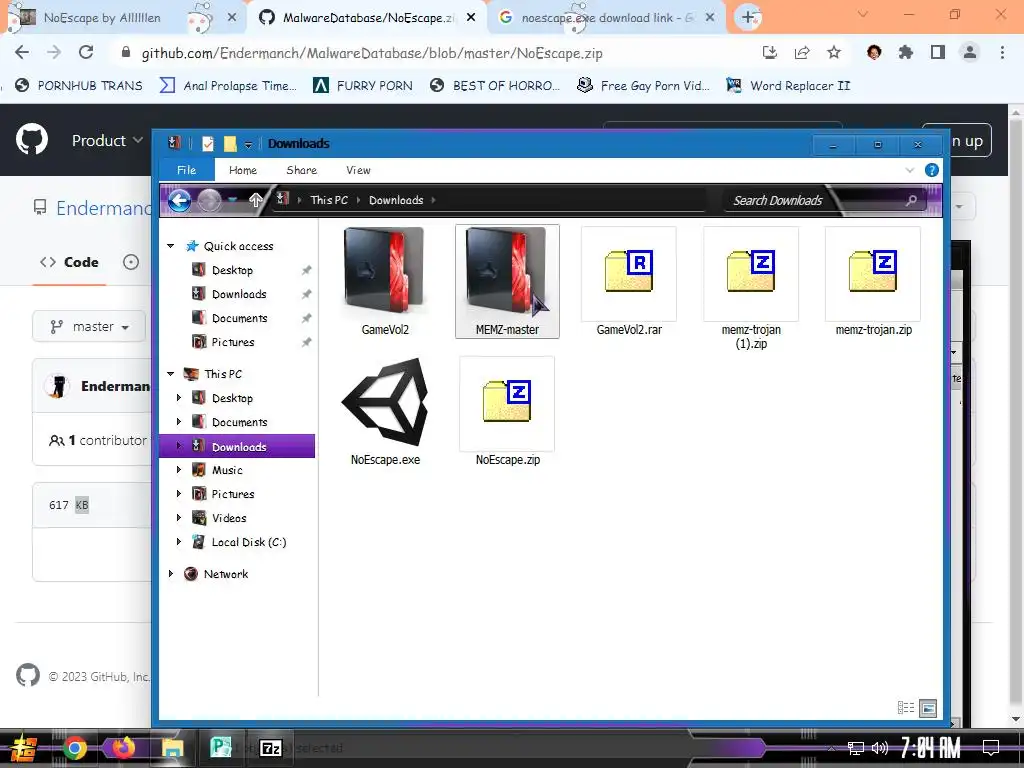1024x768 pixels.
Task: Expand Documents under This PC
Action: [x=179, y=422]
